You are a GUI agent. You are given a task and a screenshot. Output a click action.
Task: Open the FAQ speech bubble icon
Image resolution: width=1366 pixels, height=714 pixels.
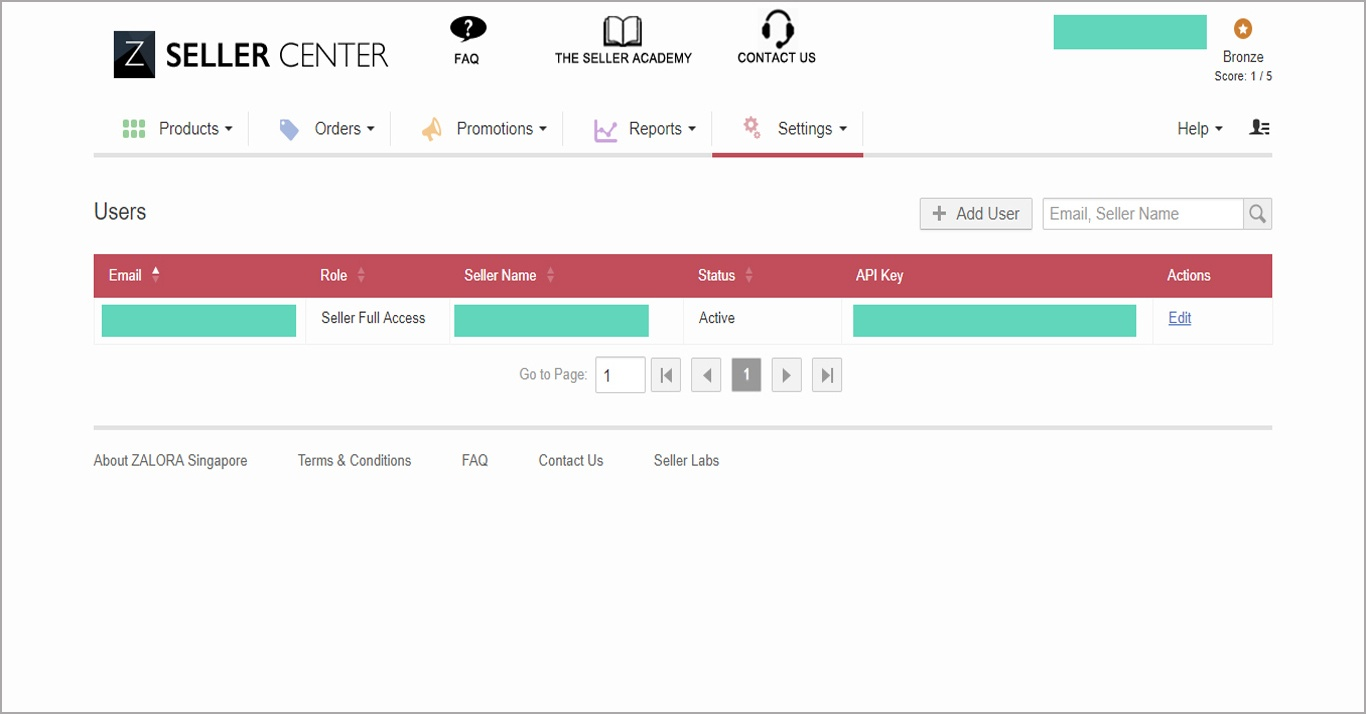(467, 28)
